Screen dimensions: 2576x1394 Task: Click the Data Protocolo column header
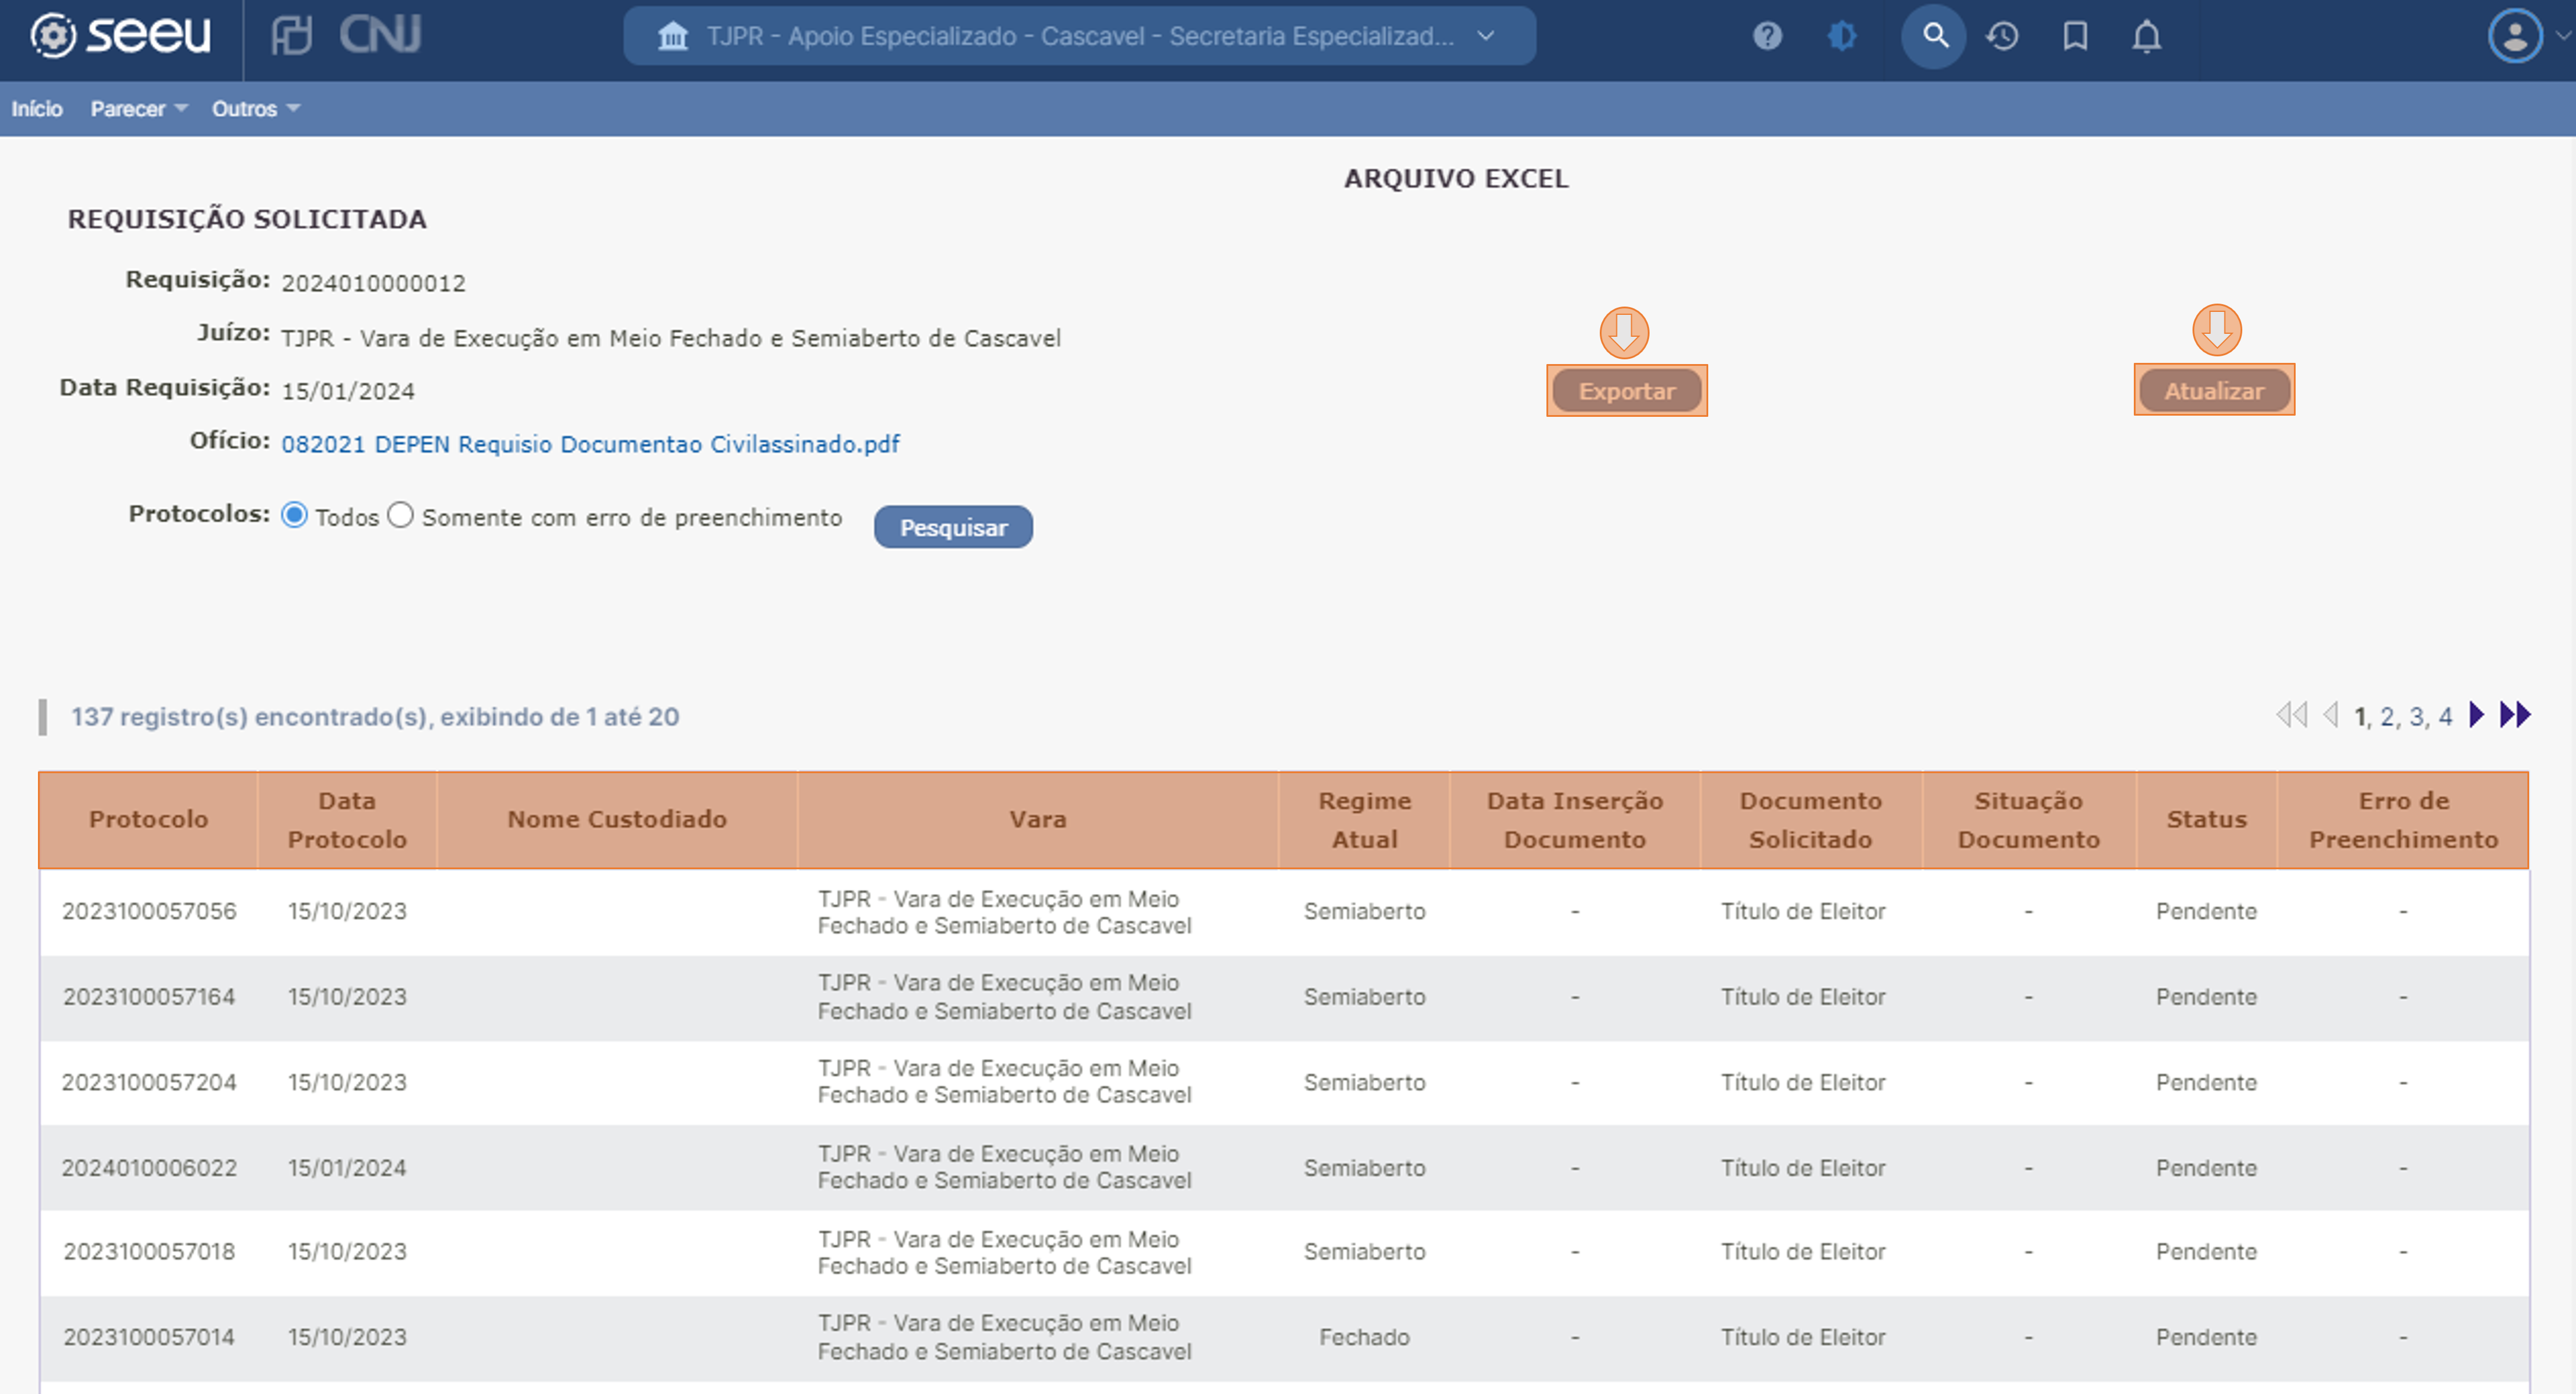click(x=347, y=819)
